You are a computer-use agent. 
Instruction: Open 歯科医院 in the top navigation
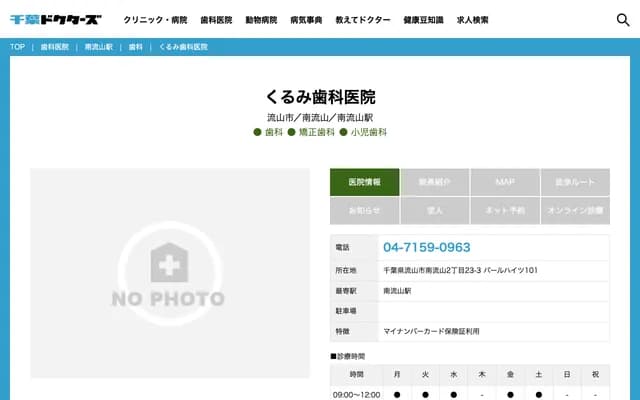(216, 20)
